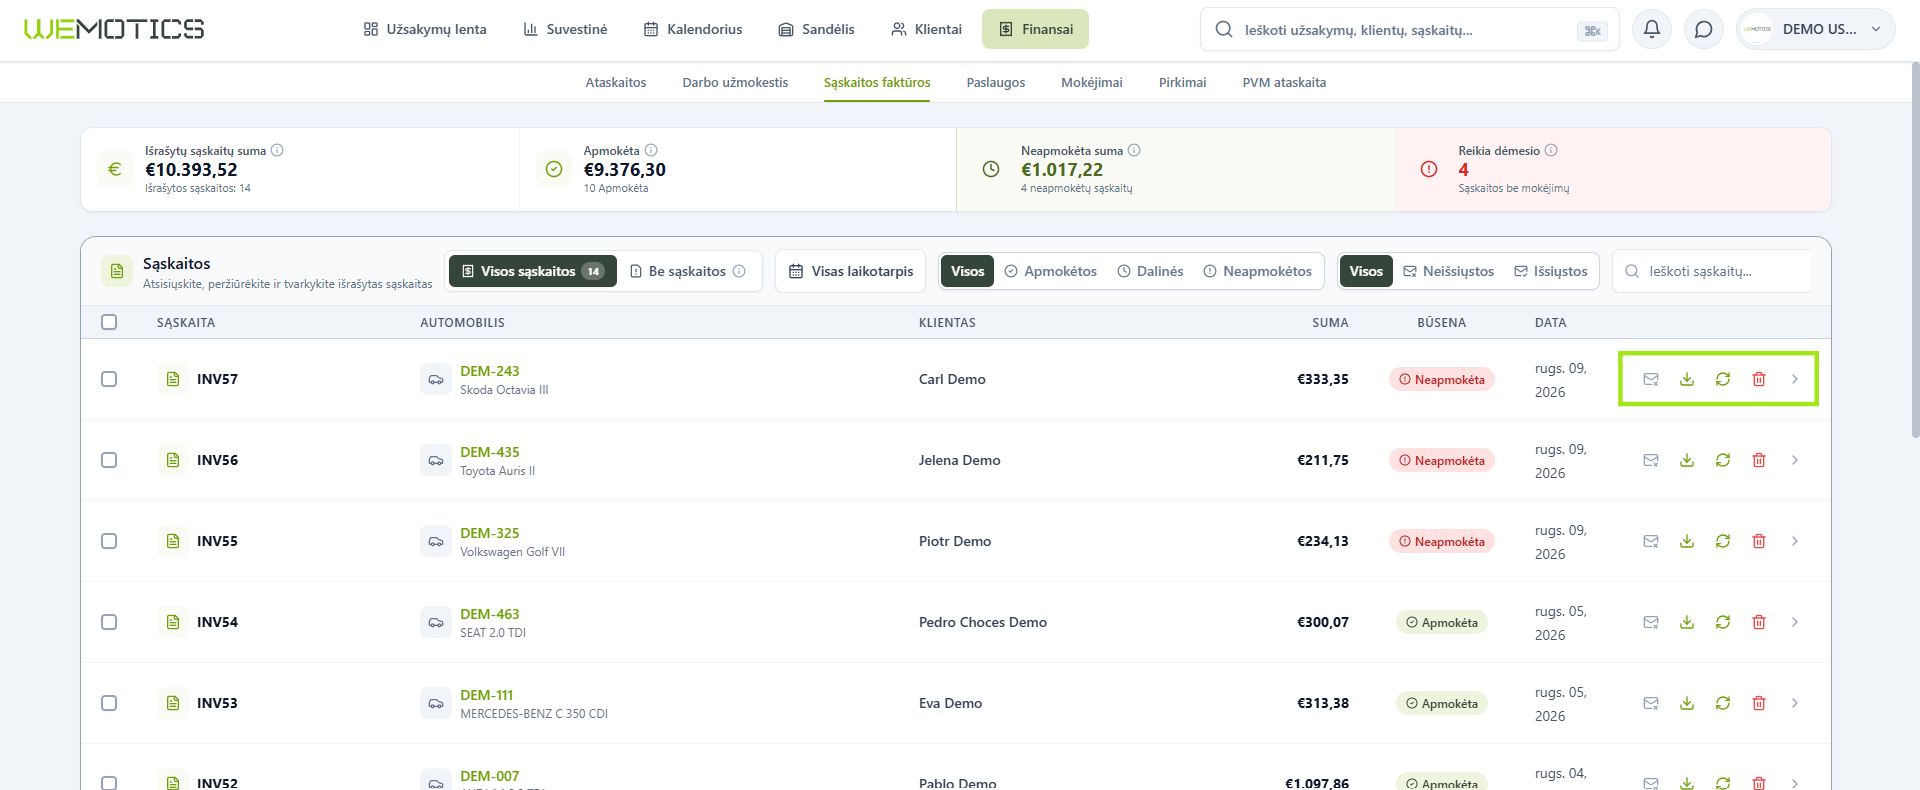Show Neišsiųstos invoices only
Viewport: 1920px width, 790px height.
tap(1448, 271)
